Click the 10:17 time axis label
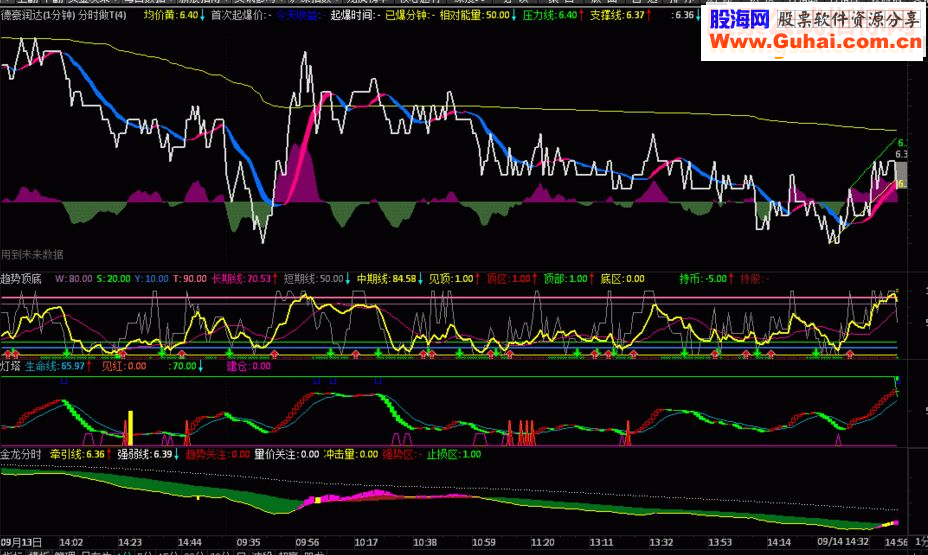 pos(366,542)
